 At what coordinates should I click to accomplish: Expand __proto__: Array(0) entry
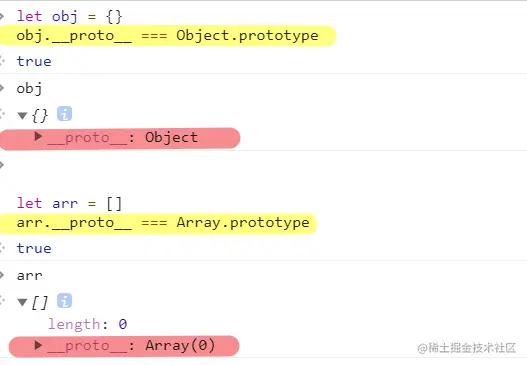click(38, 345)
